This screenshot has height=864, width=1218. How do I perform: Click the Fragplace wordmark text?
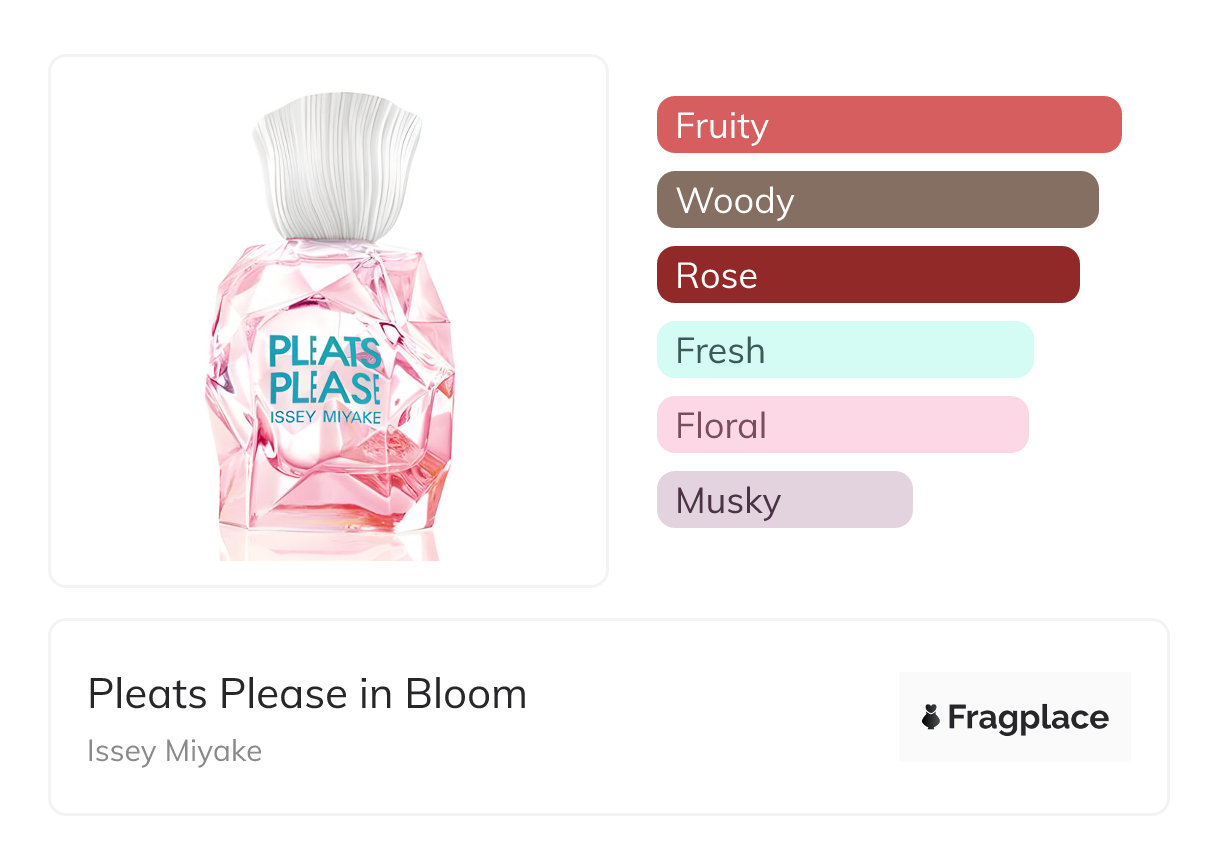pyautogui.click(x=1028, y=718)
